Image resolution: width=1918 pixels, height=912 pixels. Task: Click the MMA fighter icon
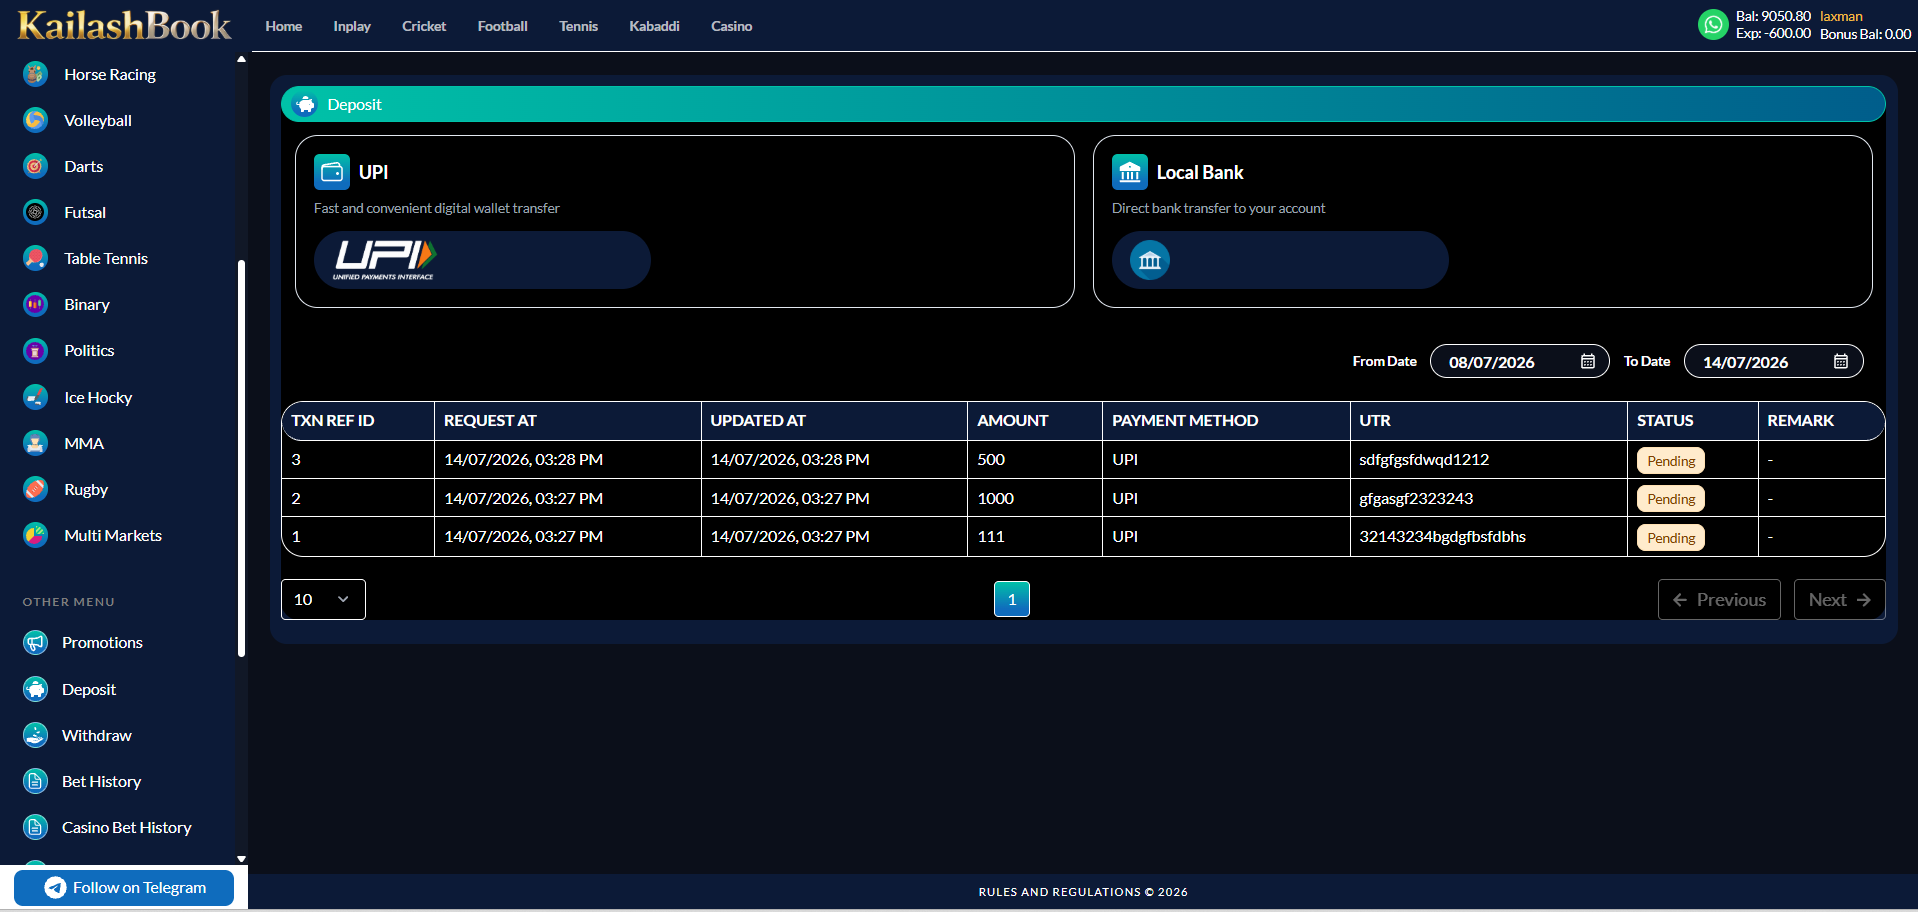(x=35, y=443)
